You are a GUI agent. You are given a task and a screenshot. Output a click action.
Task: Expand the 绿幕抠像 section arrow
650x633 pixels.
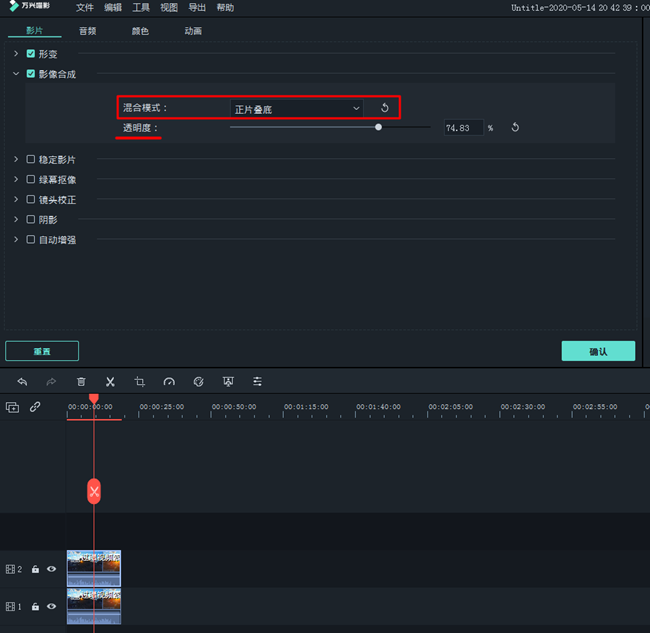click(16, 179)
